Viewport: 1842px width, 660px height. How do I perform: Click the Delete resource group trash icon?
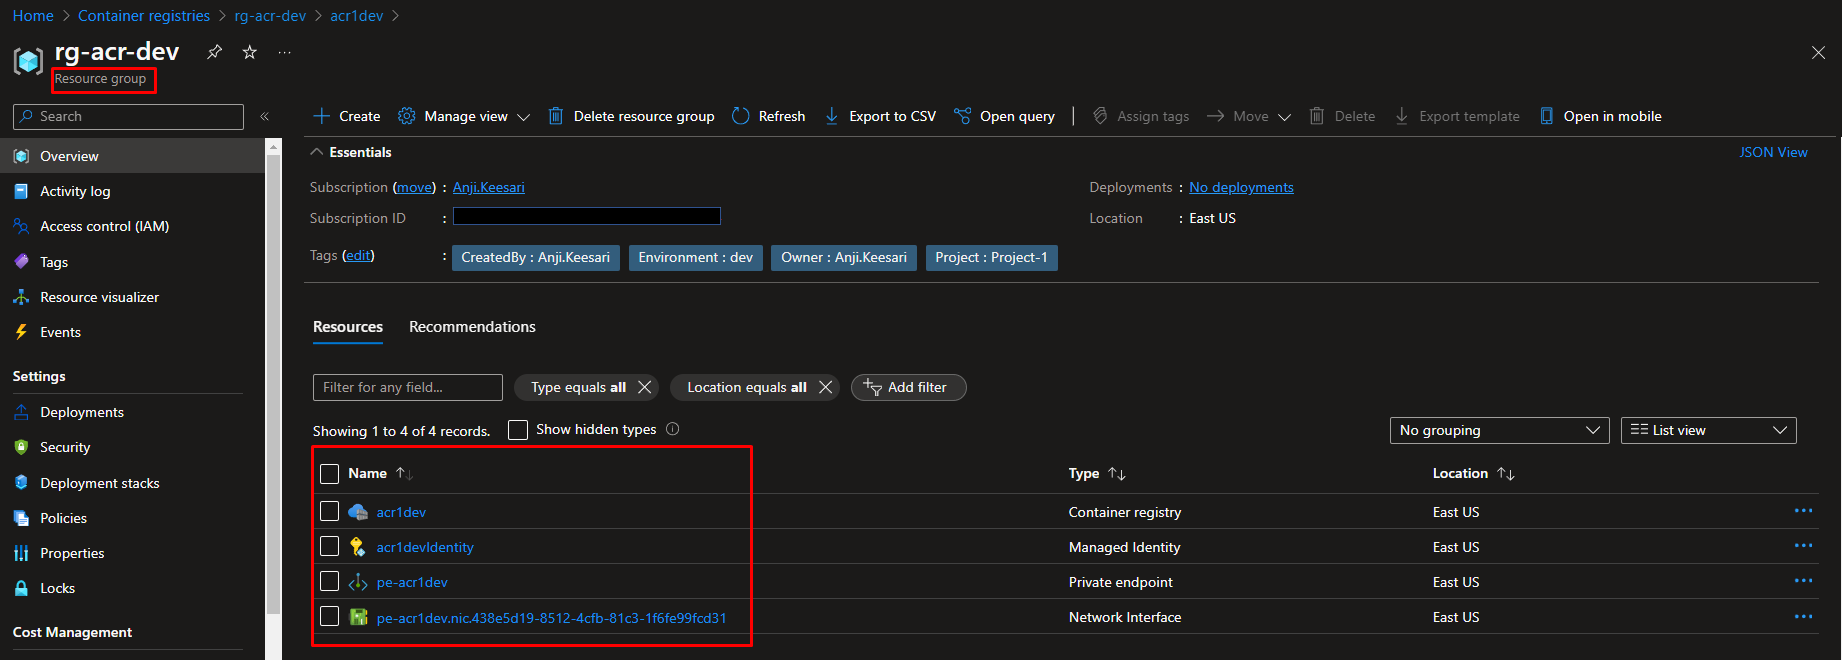tap(556, 116)
